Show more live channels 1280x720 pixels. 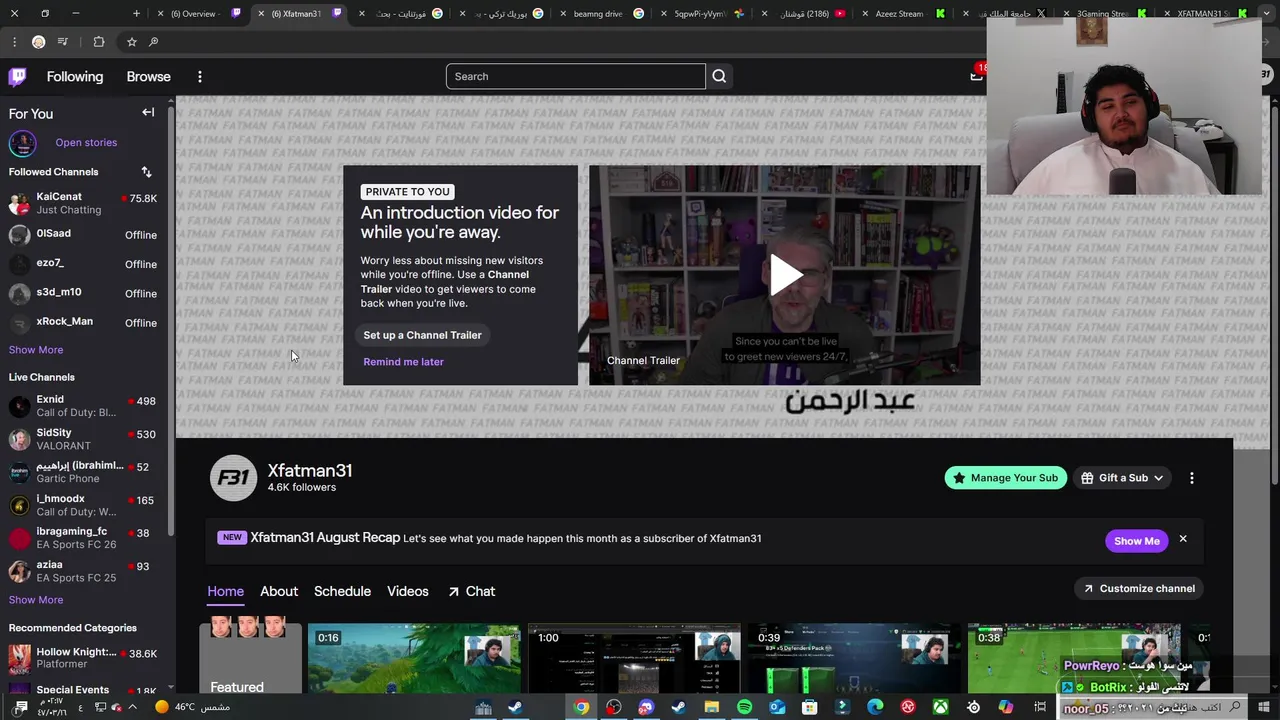click(x=36, y=600)
